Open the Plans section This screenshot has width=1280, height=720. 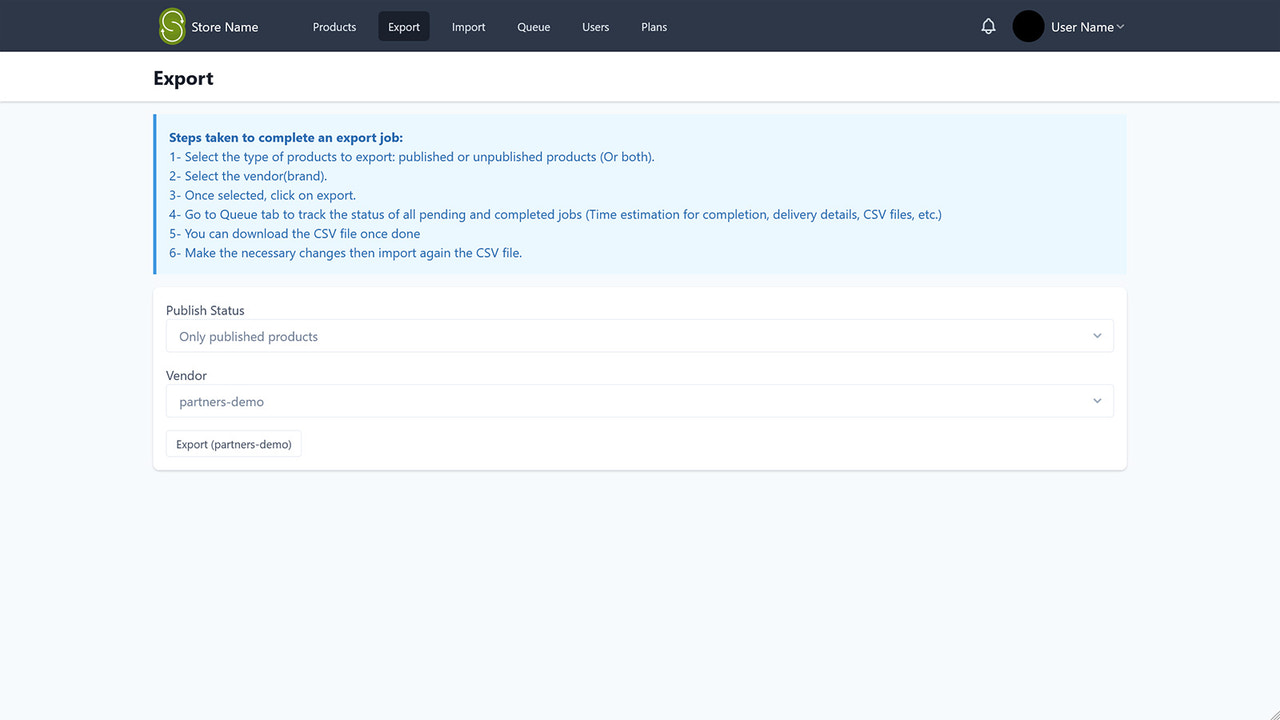click(654, 27)
